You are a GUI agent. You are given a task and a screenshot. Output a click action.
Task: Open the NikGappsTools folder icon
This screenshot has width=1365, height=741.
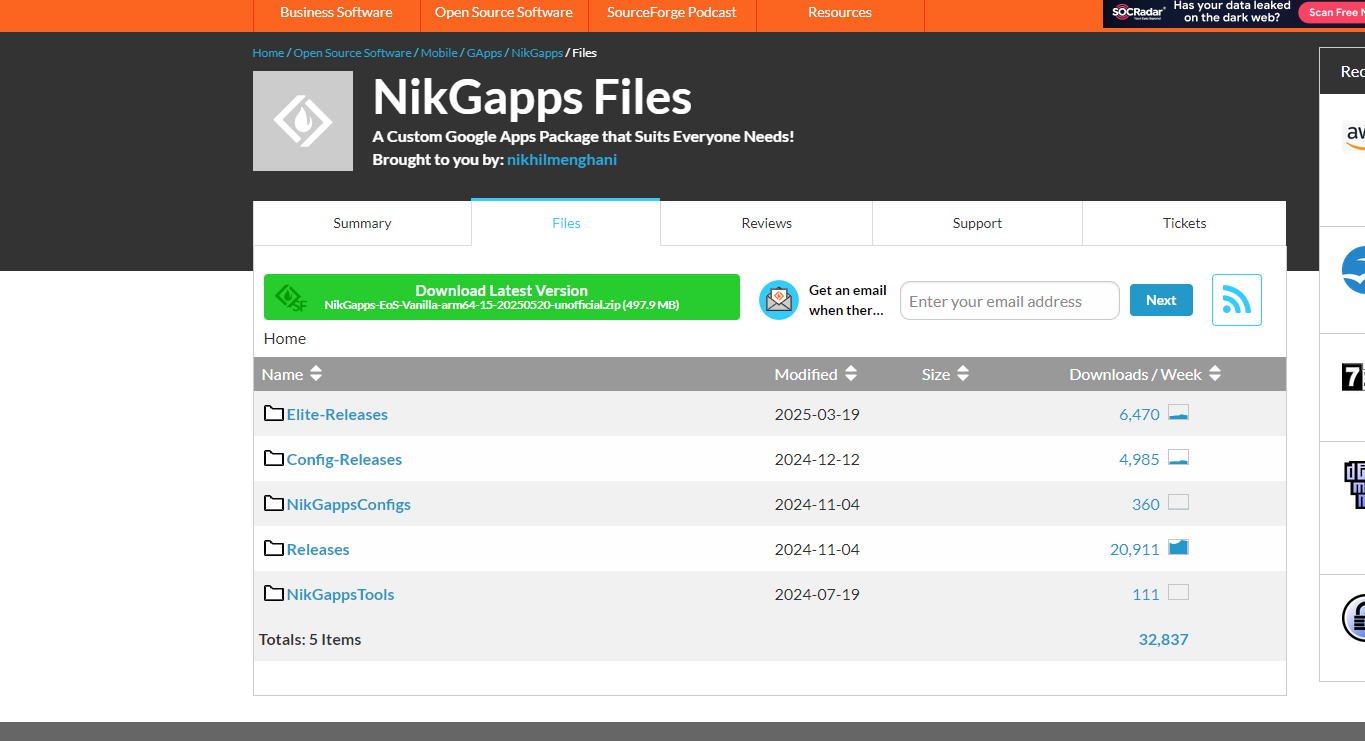274,593
